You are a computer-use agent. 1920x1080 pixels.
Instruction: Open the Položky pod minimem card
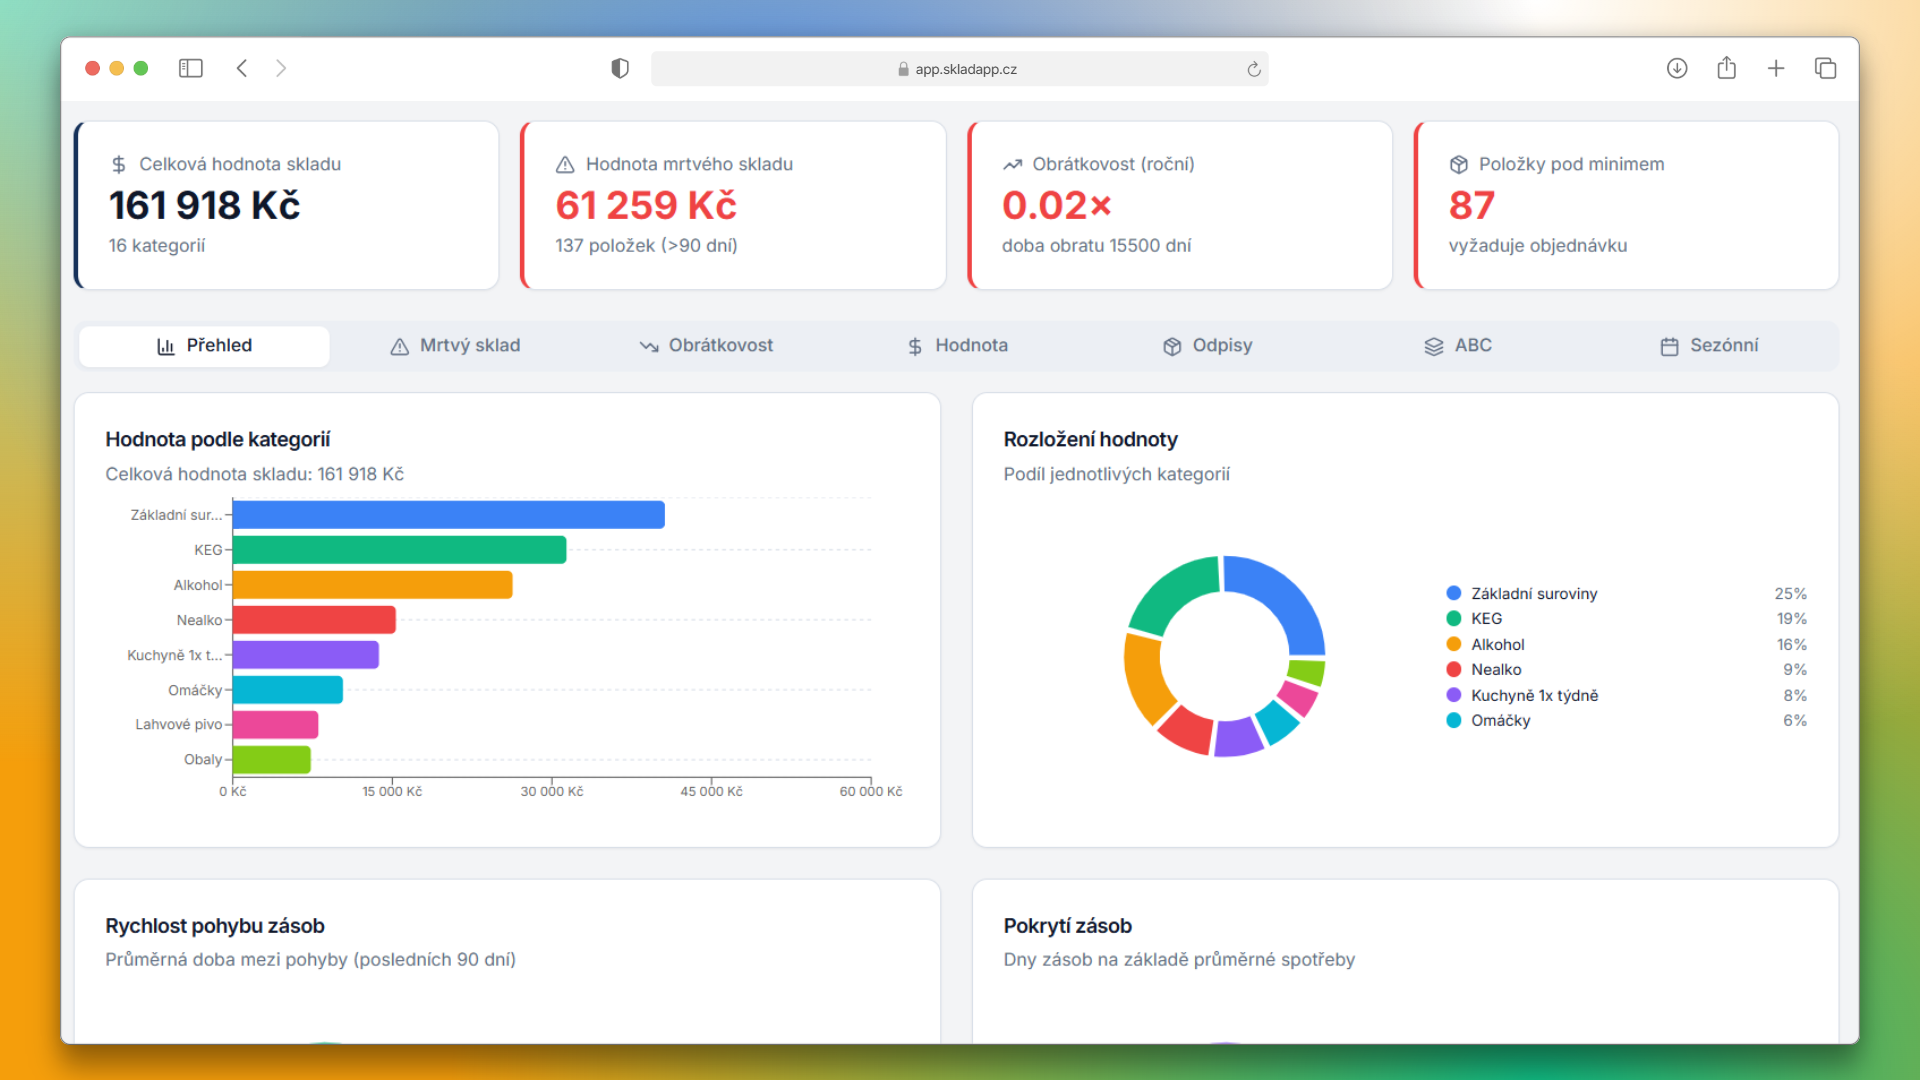click(x=1626, y=205)
